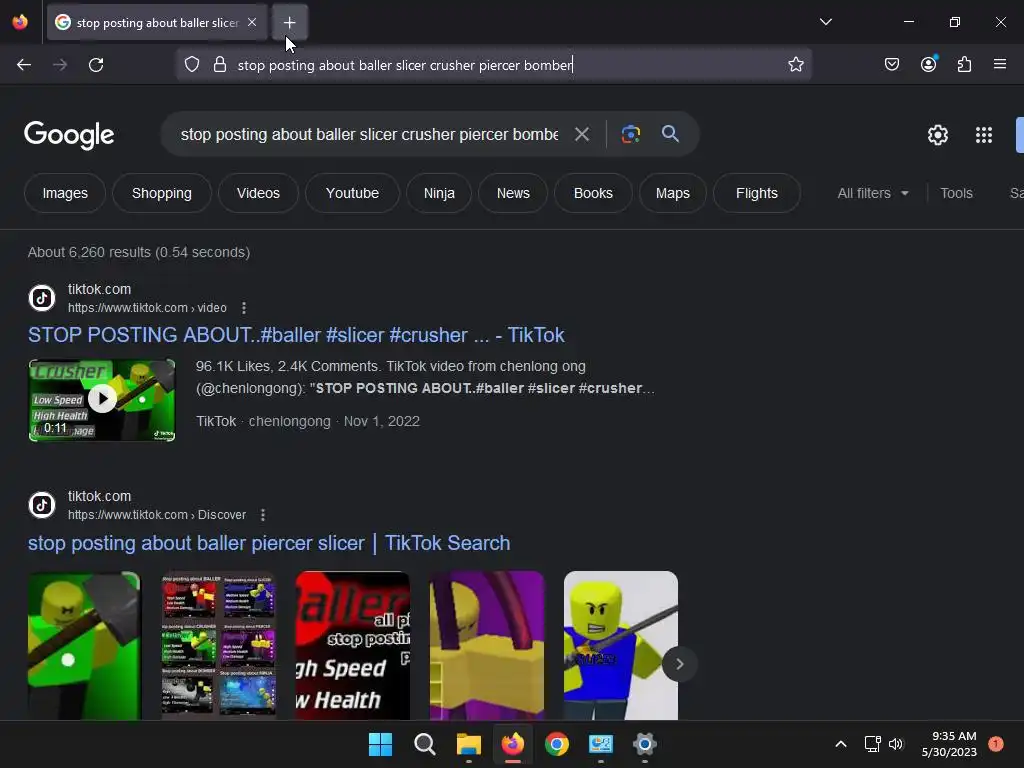Click Firefox in the taskbar
This screenshot has height=768, width=1024.
click(513, 744)
